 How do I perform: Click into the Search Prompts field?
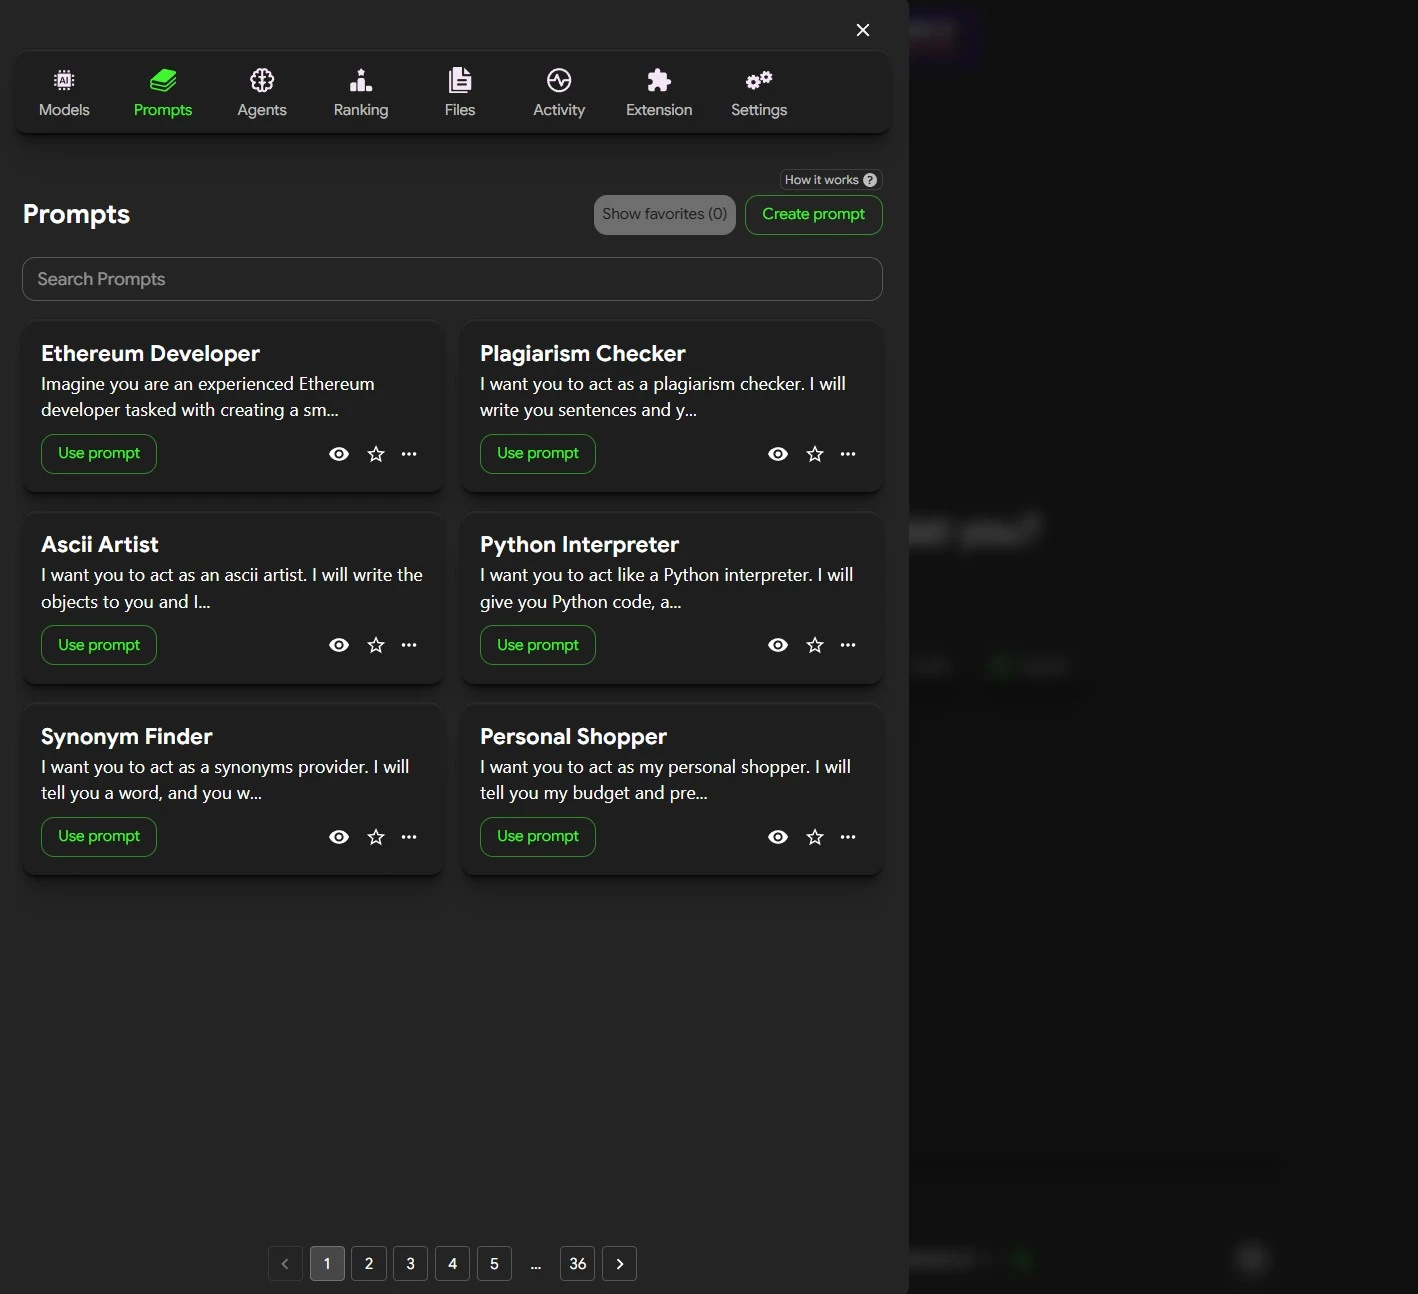pyautogui.click(x=452, y=279)
